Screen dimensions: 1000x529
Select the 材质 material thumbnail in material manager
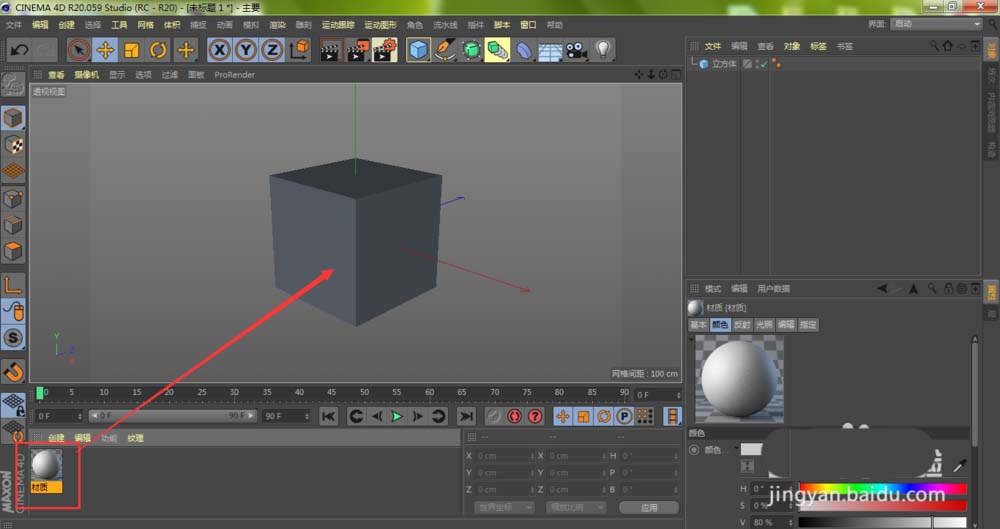pos(46,465)
